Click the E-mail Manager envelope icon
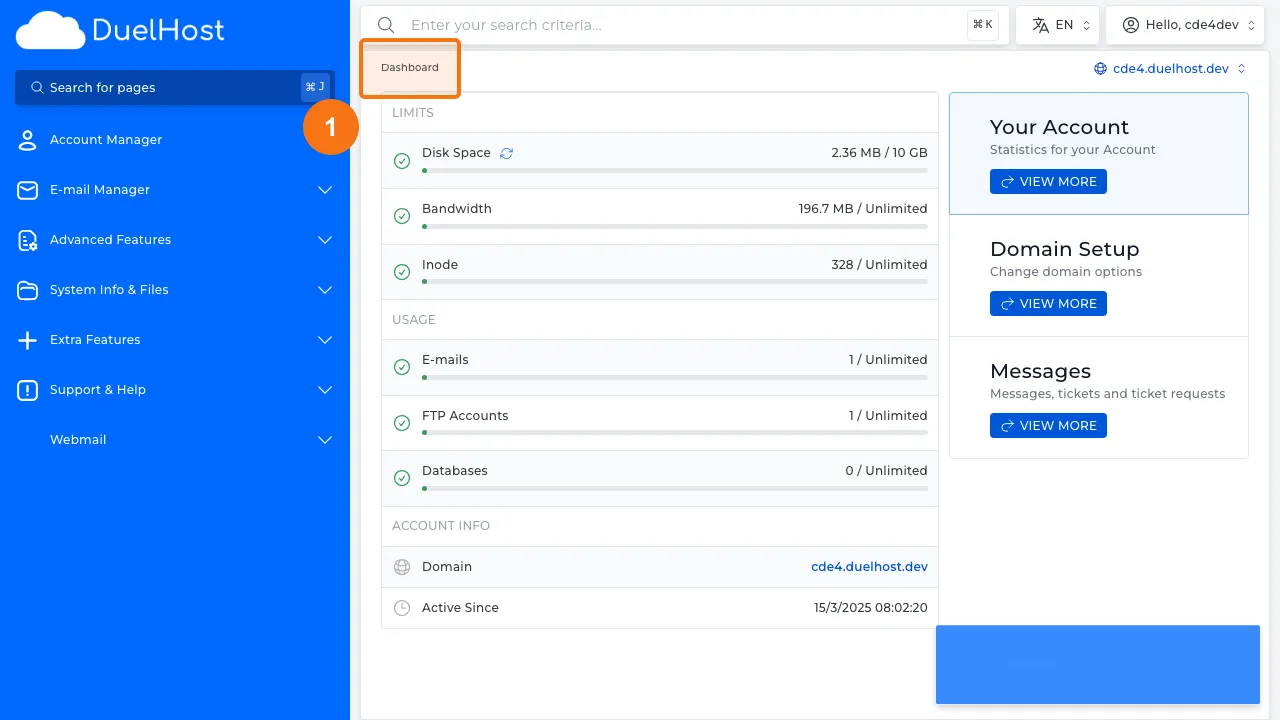The height and width of the screenshot is (720, 1280). pos(27,190)
